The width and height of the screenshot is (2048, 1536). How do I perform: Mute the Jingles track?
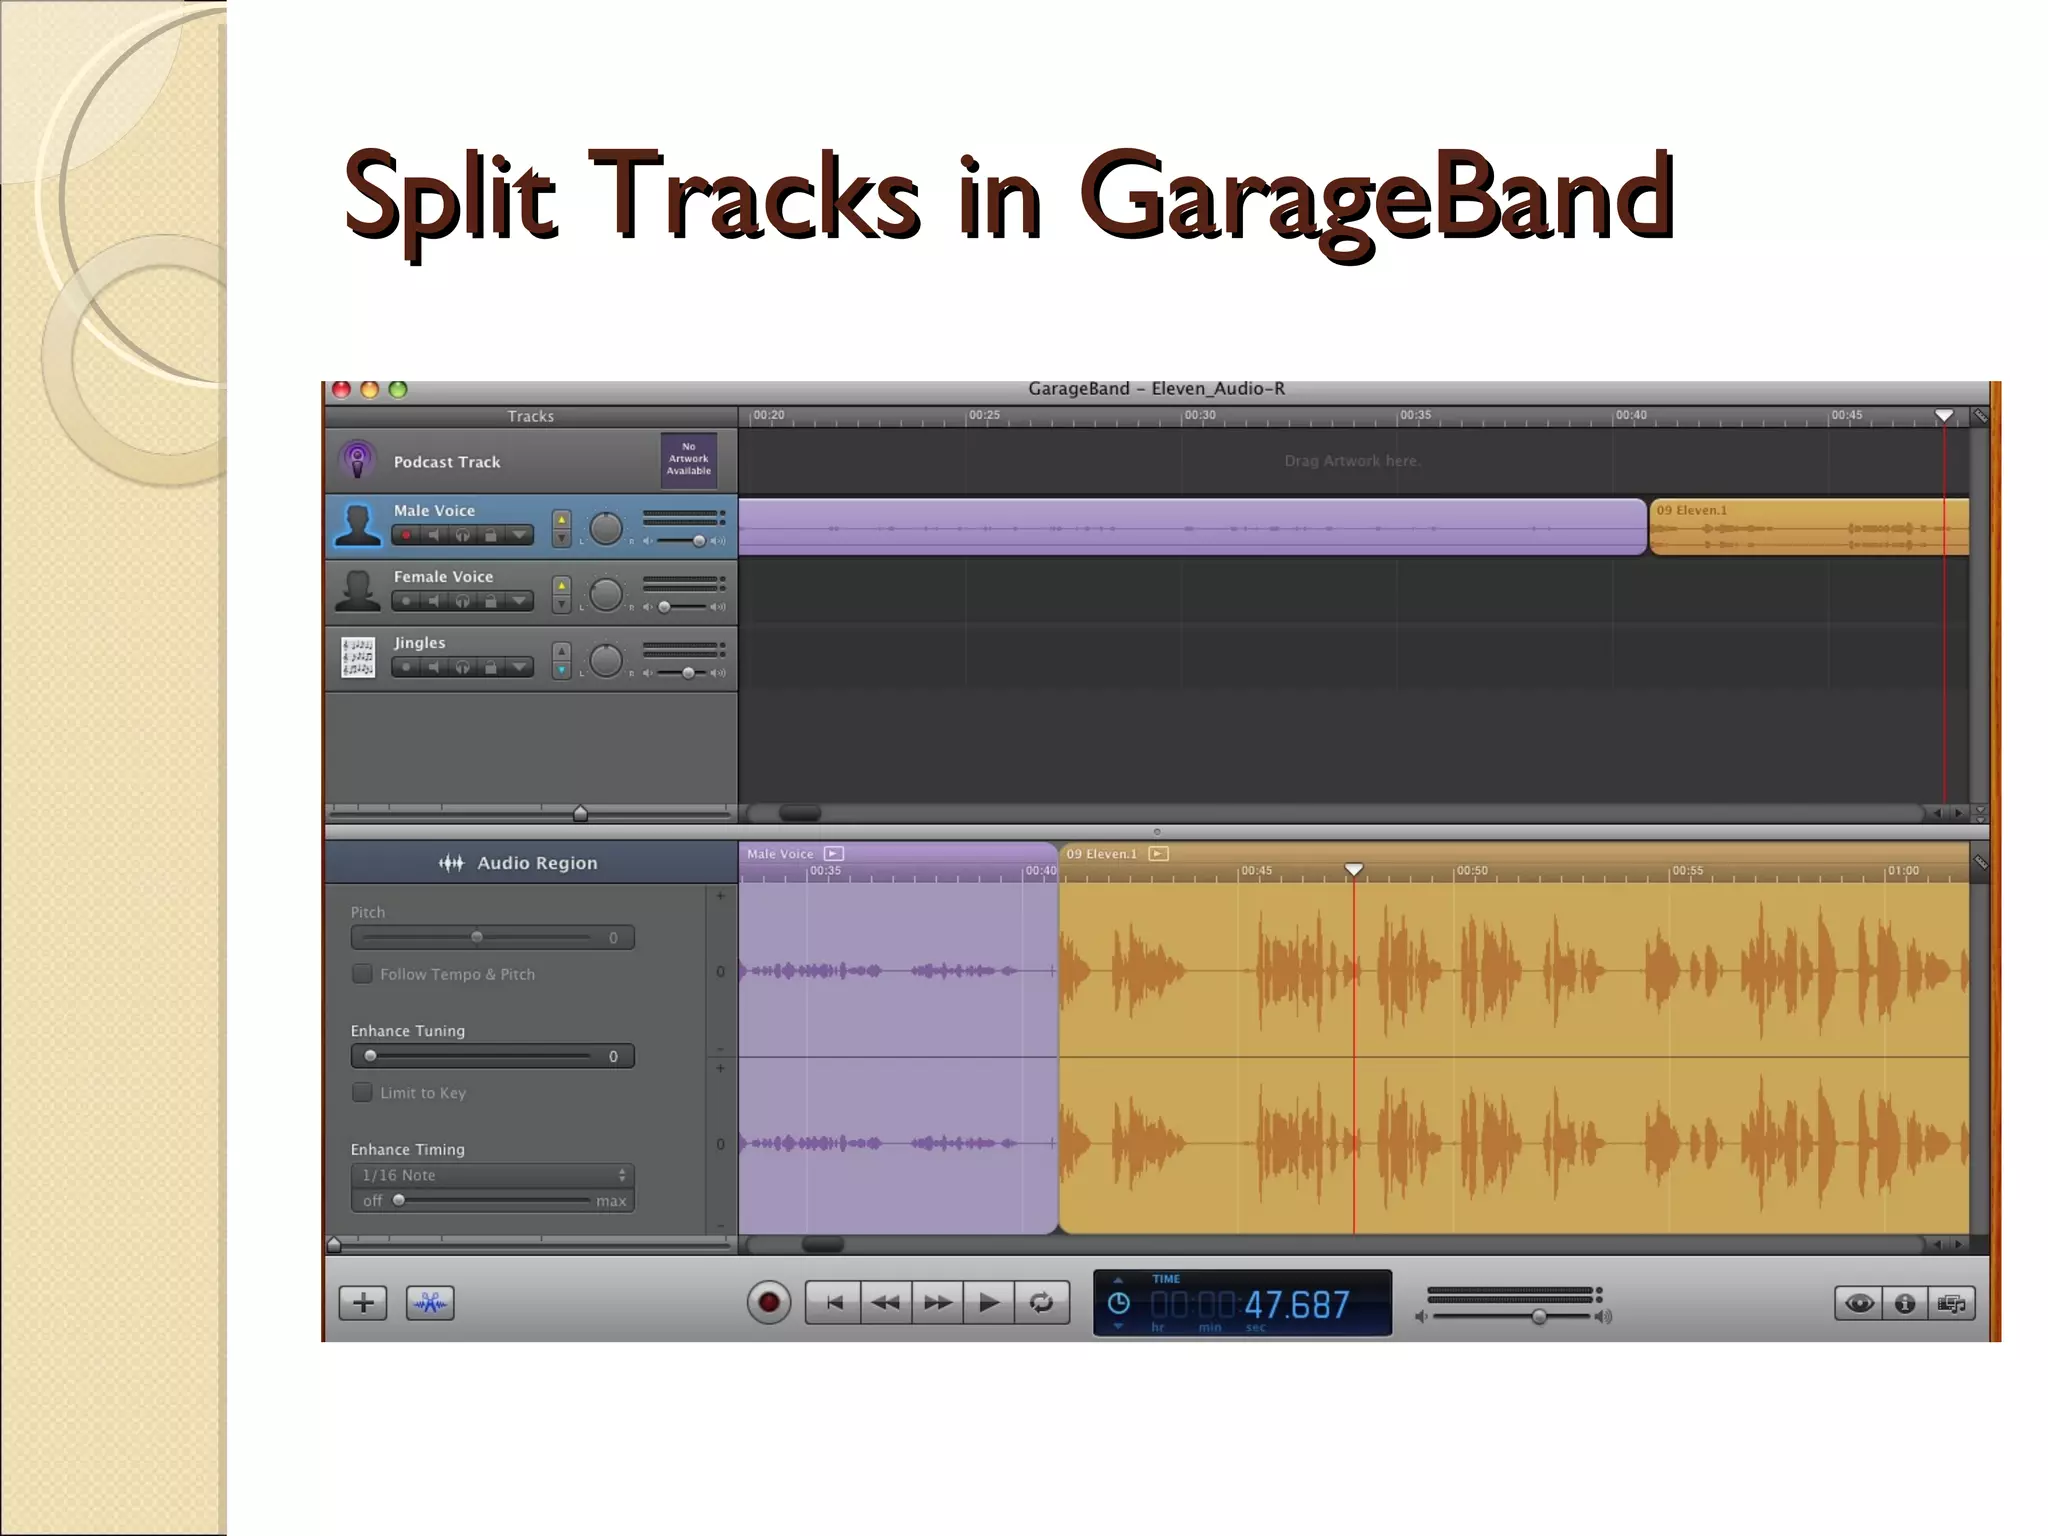[434, 668]
